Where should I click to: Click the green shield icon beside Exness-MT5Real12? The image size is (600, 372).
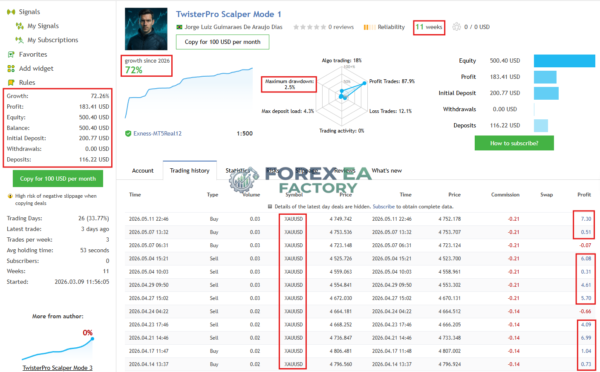[x=128, y=134]
